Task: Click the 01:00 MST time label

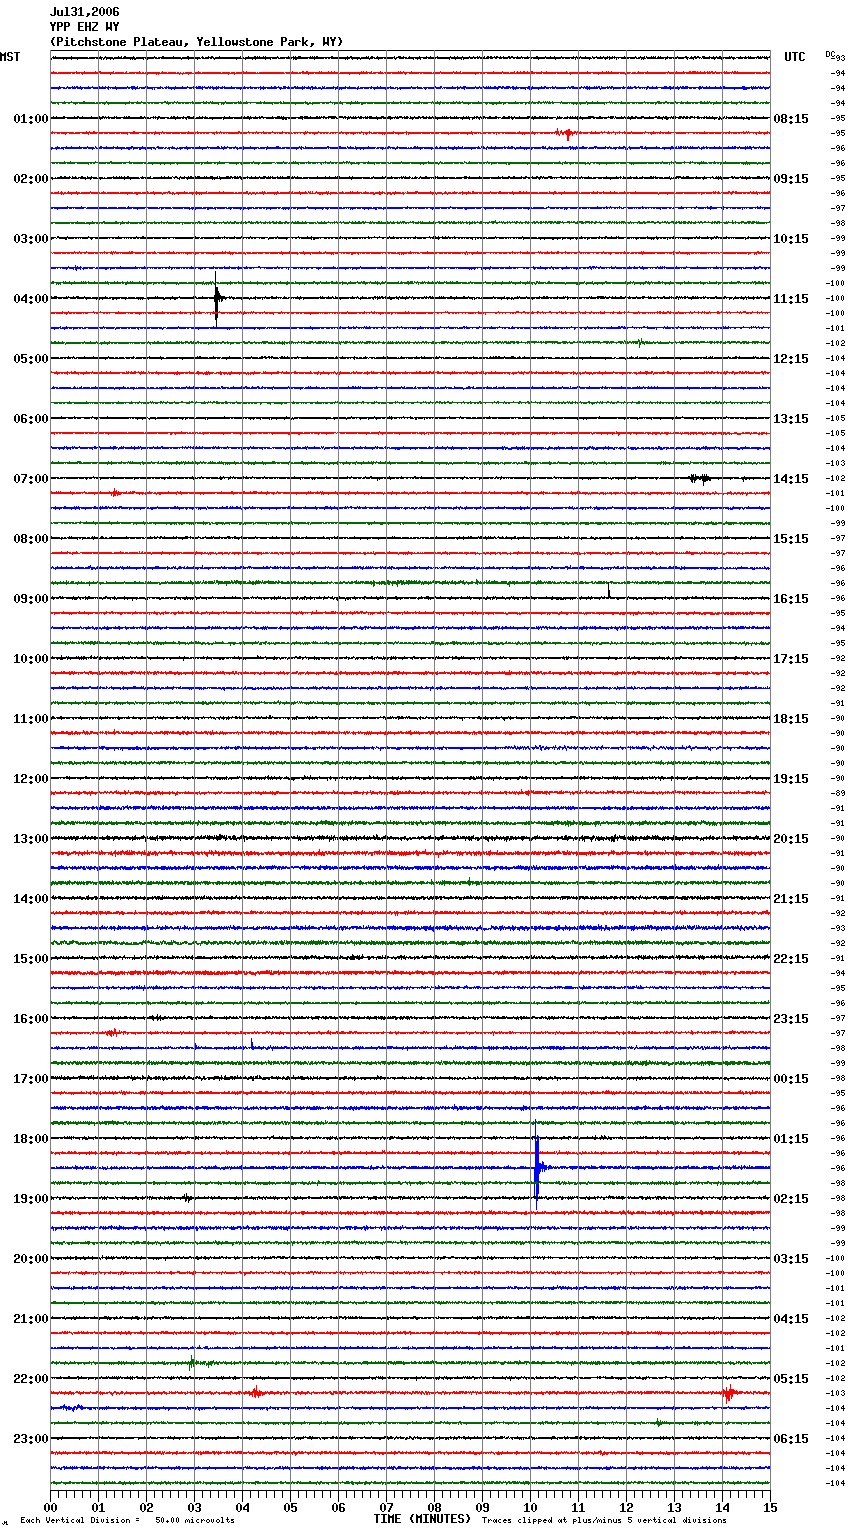Action: (x=31, y=119)
